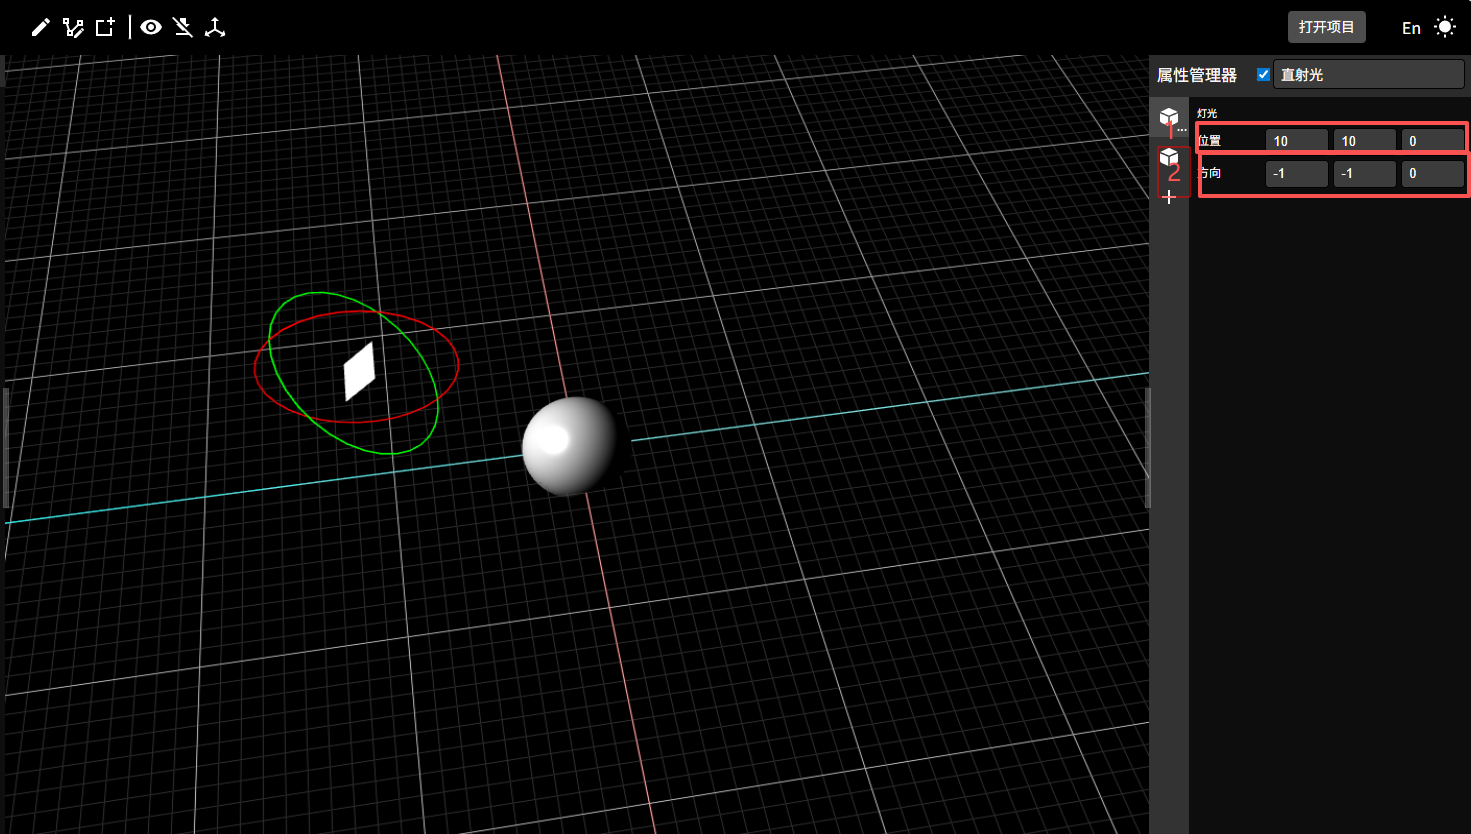Click the 位置 X value field
The height and width of the screenshot is (834, 1471).
tap(1297, 141)
